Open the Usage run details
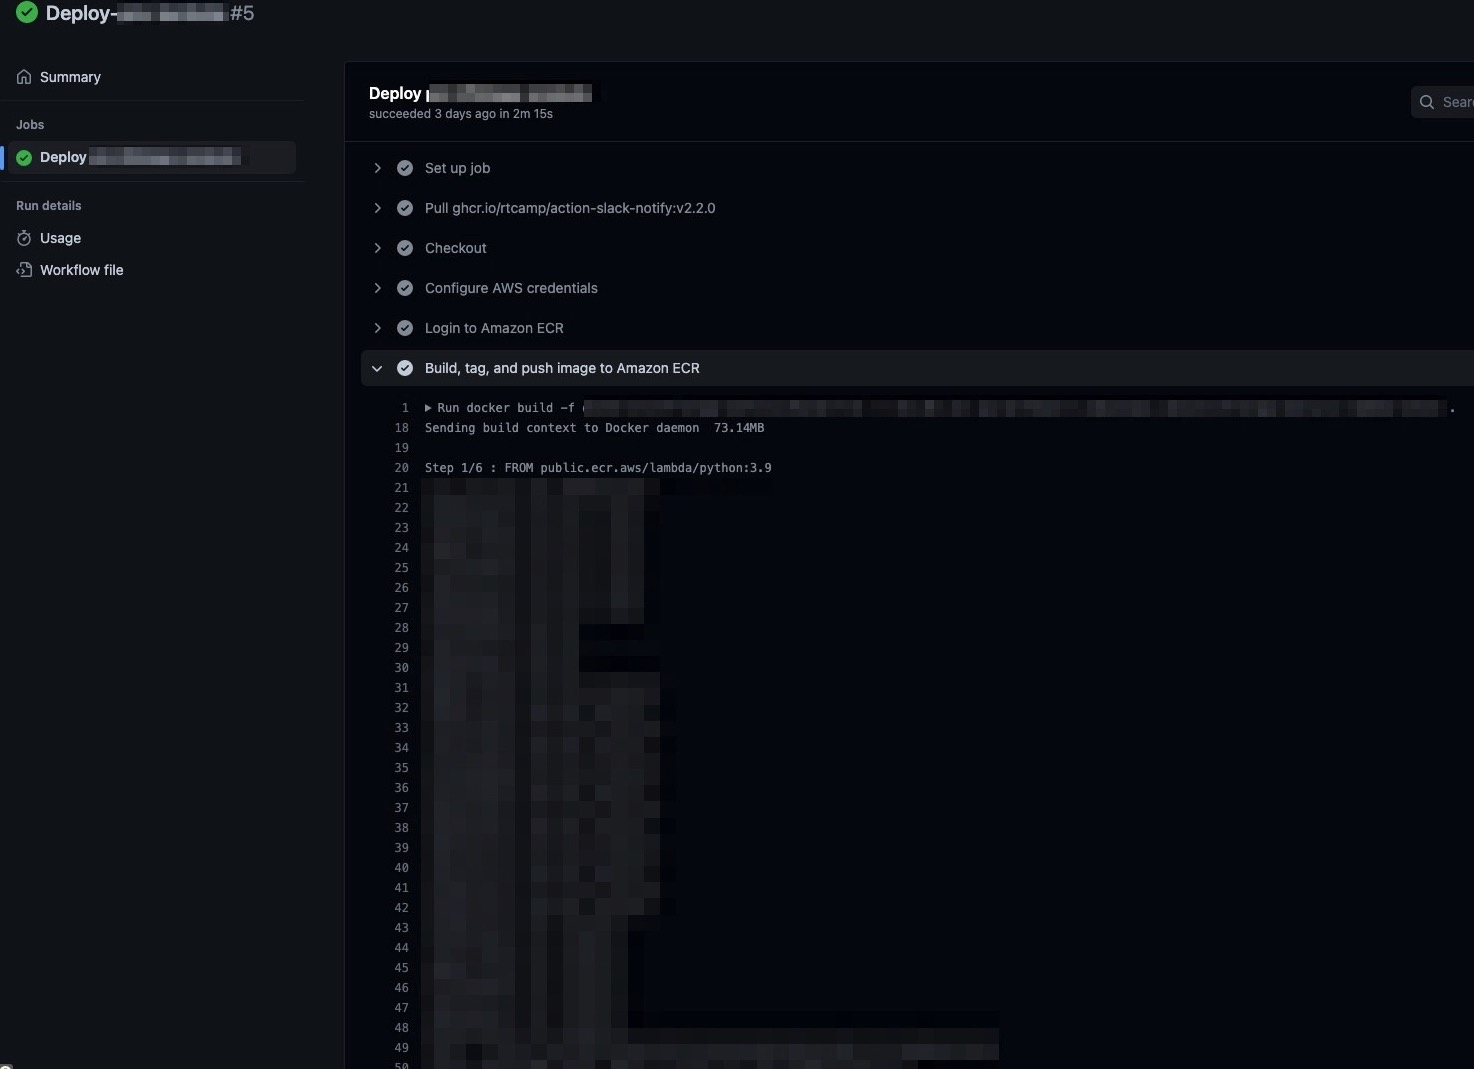The image size is (1474, 1069). click(x=60, y=238)
